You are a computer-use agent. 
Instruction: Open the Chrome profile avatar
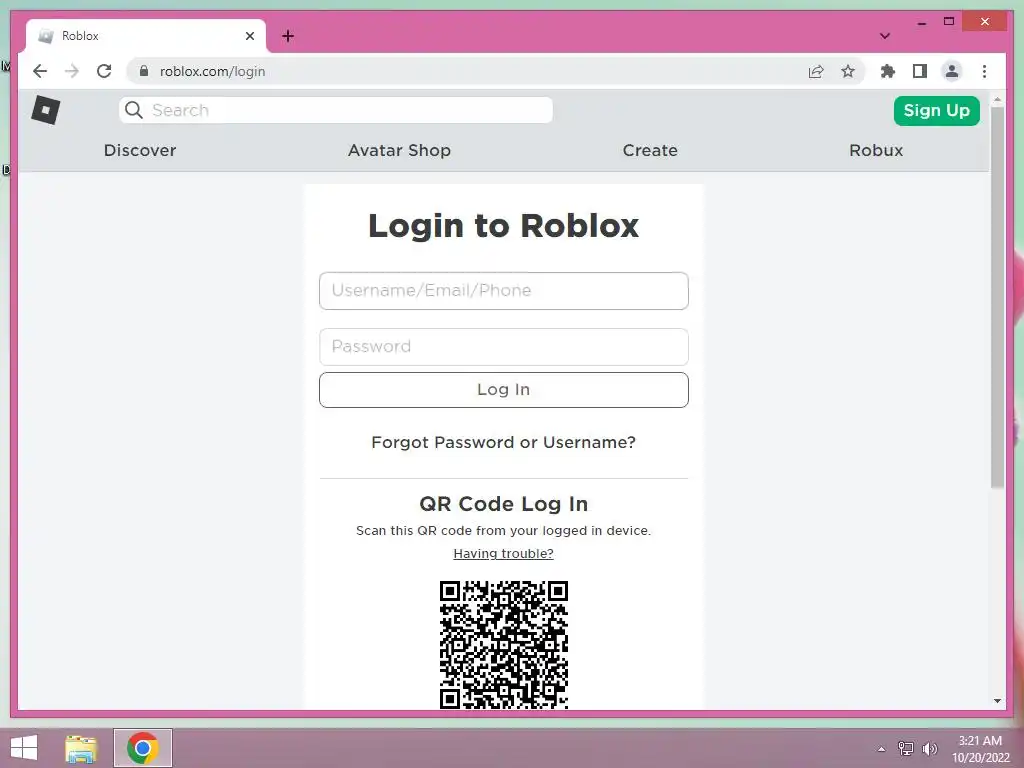[x=952, y=71]
